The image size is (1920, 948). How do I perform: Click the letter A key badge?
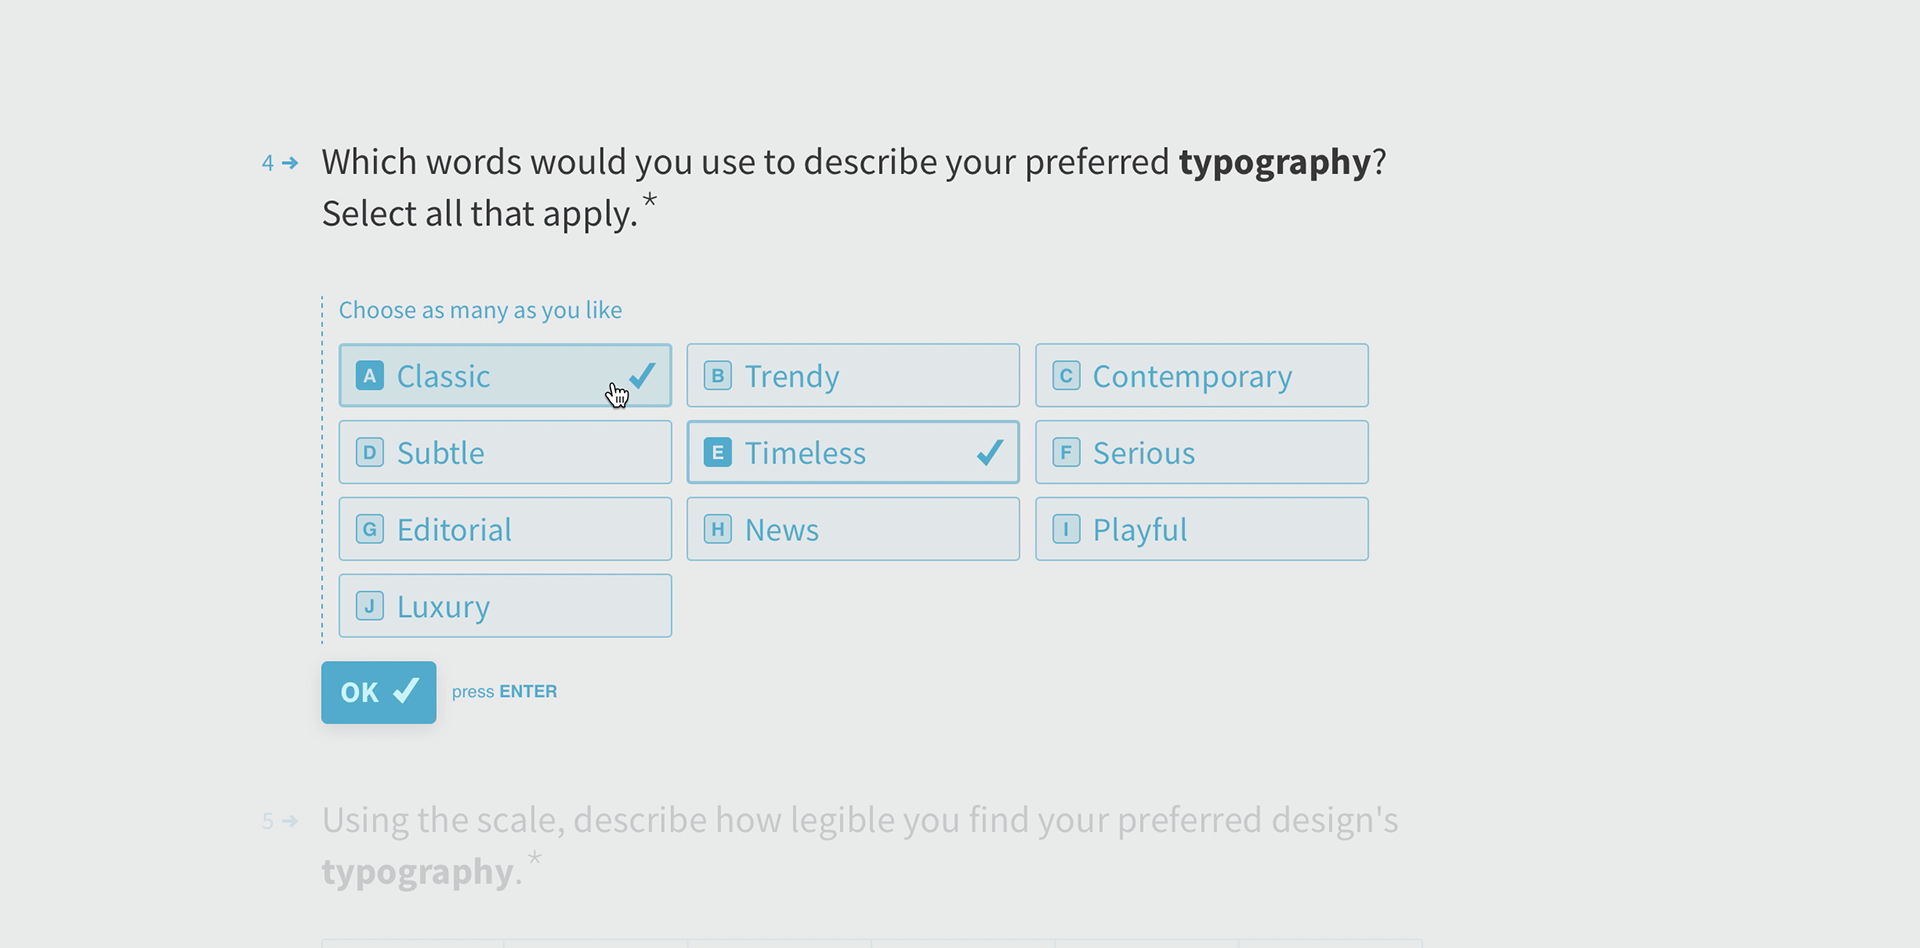pos(370,376)
